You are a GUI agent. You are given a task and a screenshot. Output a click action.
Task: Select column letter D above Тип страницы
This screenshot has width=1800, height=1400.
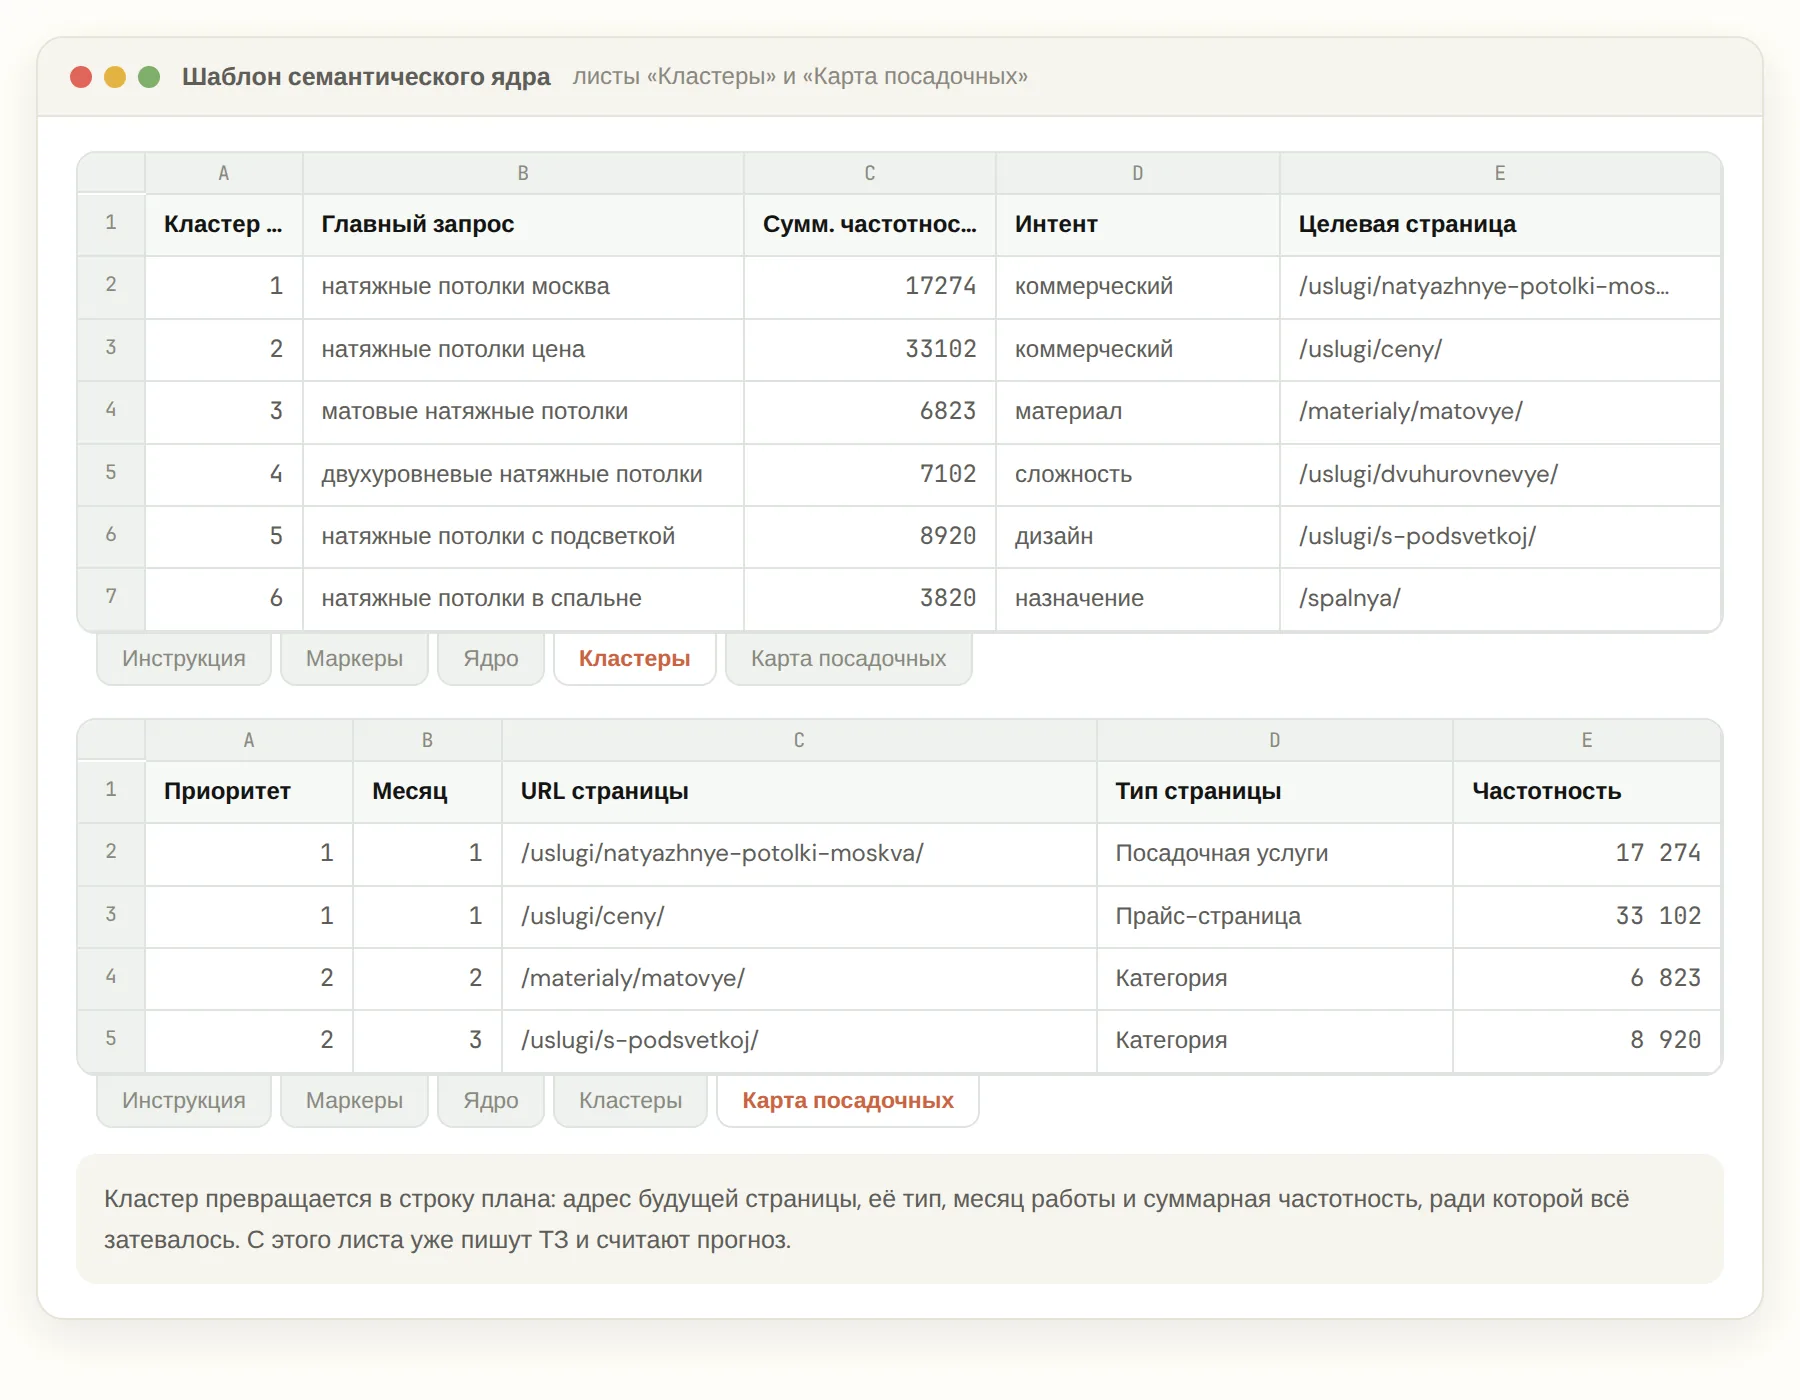pyautogui.click(x=1275, y=740)
